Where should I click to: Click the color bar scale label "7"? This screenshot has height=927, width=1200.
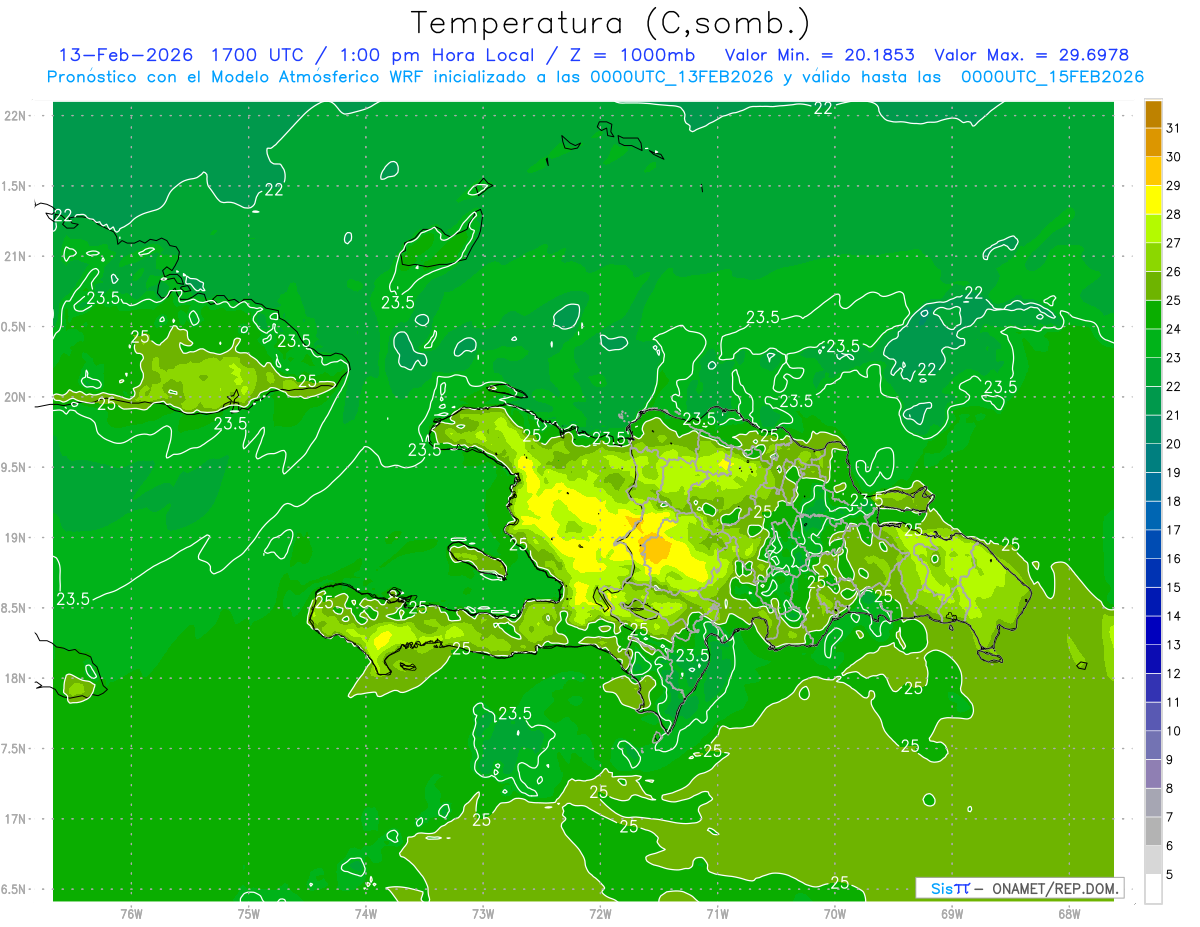coord(1170,818)
